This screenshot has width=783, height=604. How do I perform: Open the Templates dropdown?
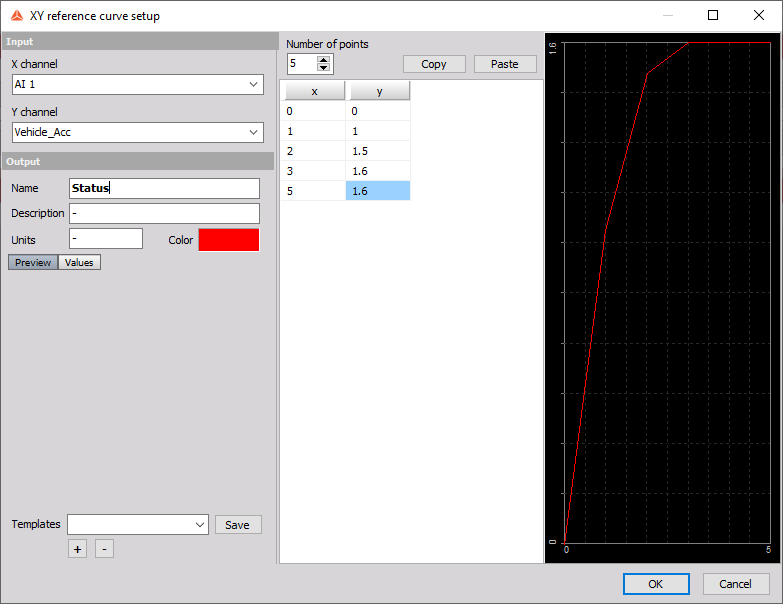tap(138, 525)
